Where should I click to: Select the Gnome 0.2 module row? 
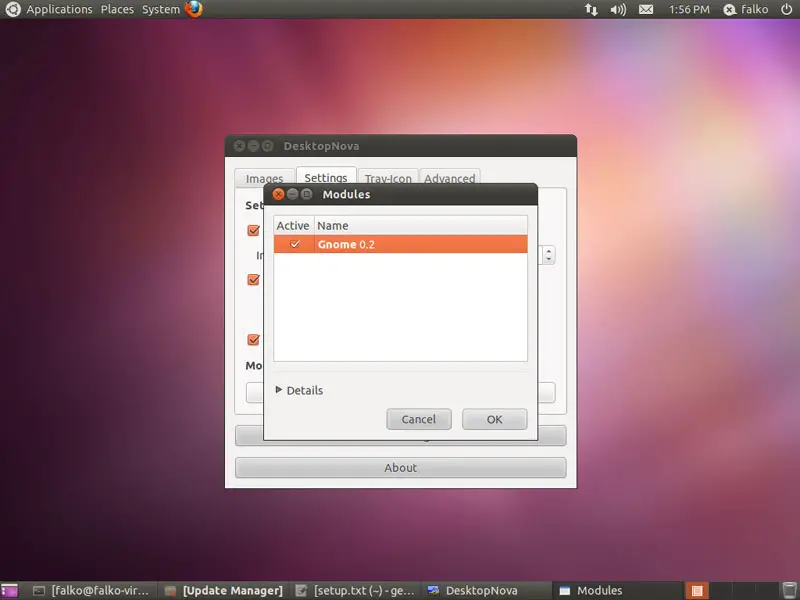pos(401,244)
